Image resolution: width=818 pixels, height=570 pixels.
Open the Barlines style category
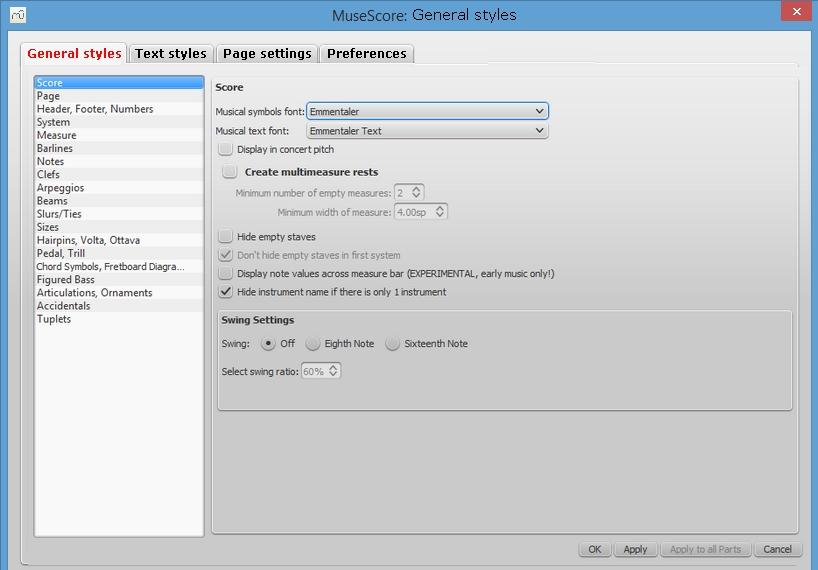pos(119,148)
